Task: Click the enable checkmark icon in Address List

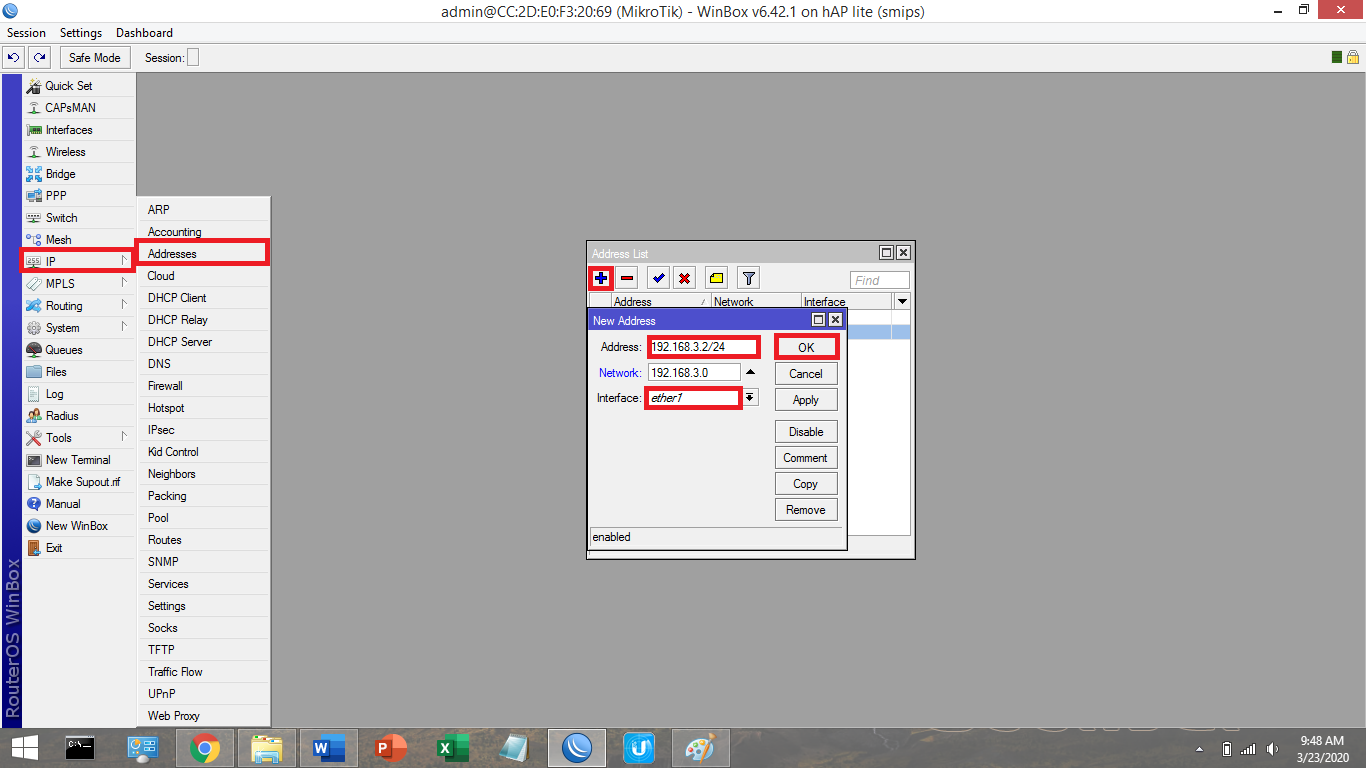Action: point(658,278)
